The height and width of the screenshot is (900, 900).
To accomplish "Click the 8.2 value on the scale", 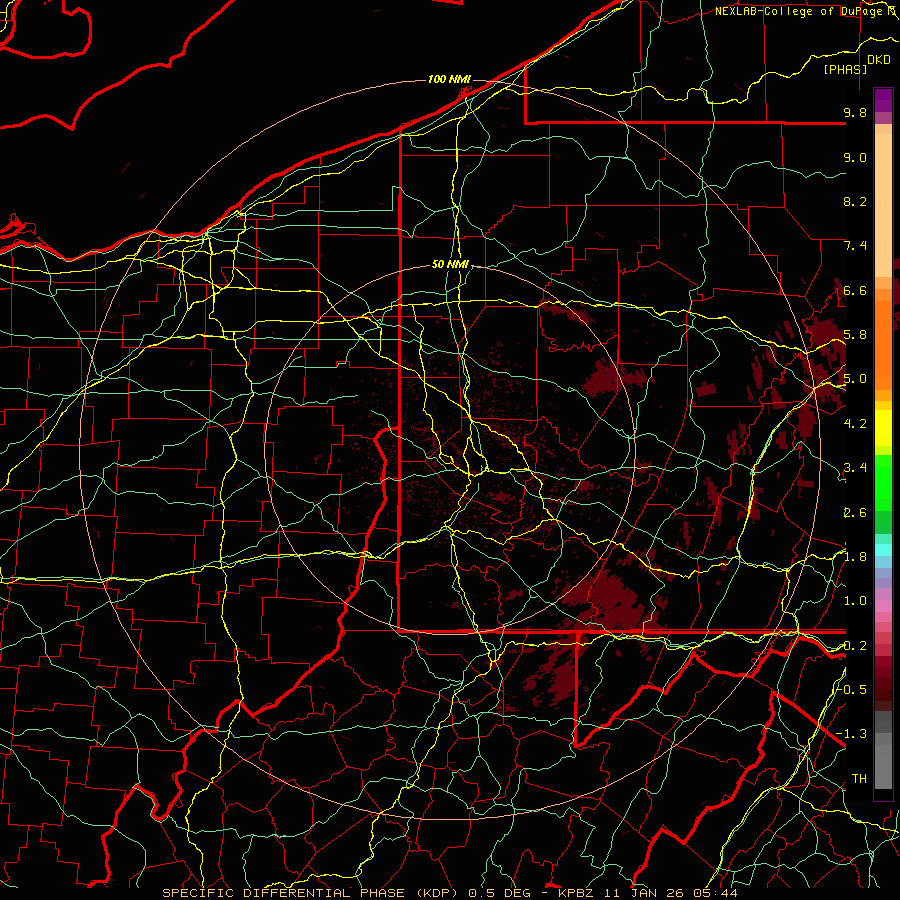I will pyautogui.click(x=855, y=201).
